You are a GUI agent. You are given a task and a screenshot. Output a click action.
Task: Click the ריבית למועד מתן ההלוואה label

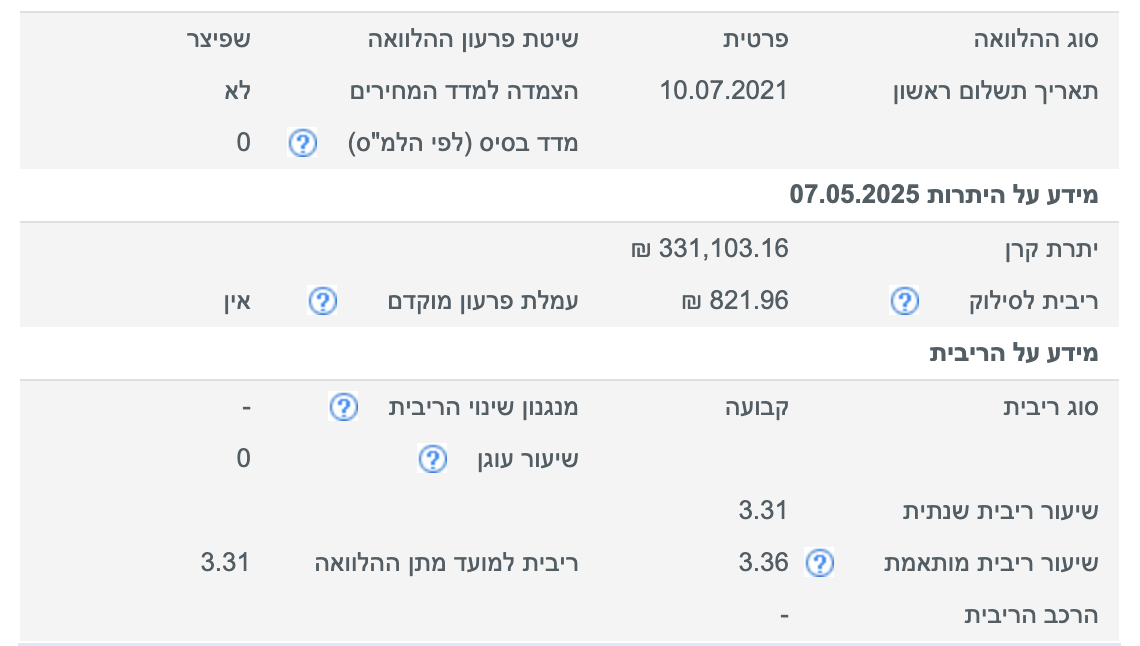448,563
